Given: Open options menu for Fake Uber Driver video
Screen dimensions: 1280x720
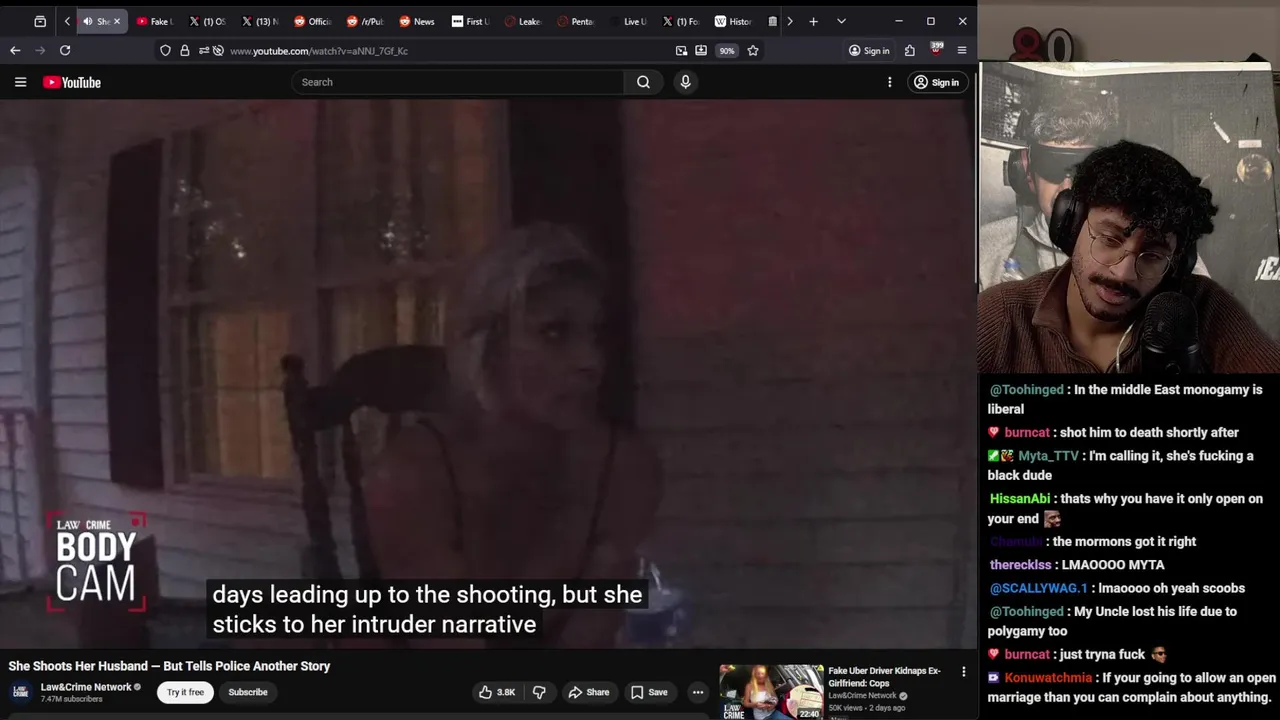Looking at the screenshot, I should (963, 672).
